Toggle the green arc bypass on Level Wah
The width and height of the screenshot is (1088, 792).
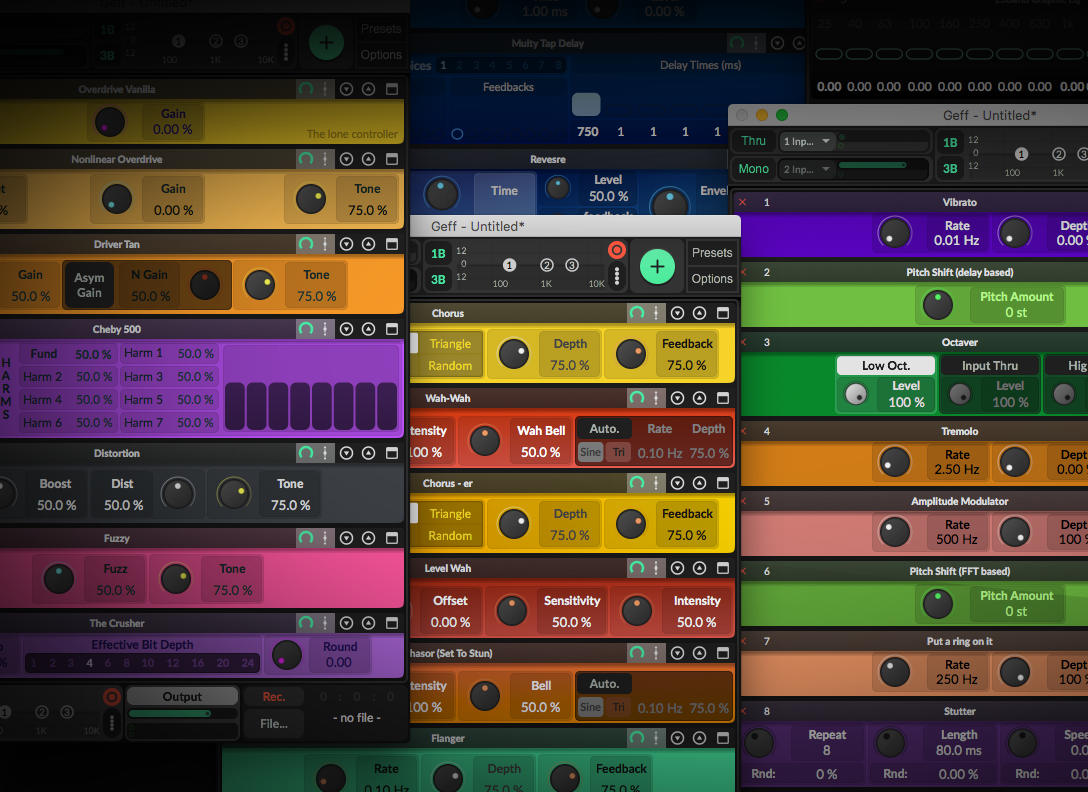pos(636,568)
